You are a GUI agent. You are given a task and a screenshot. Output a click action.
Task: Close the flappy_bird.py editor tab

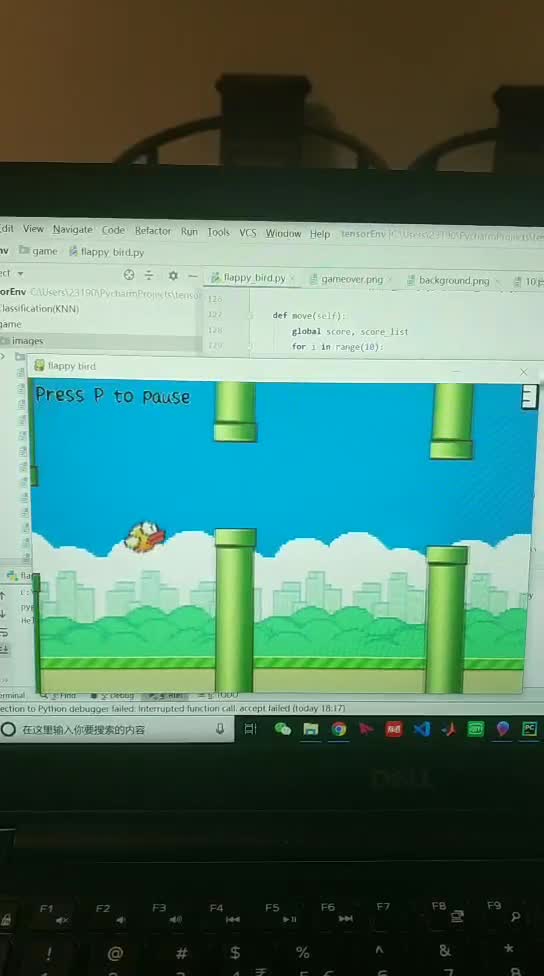pos(293,278)
